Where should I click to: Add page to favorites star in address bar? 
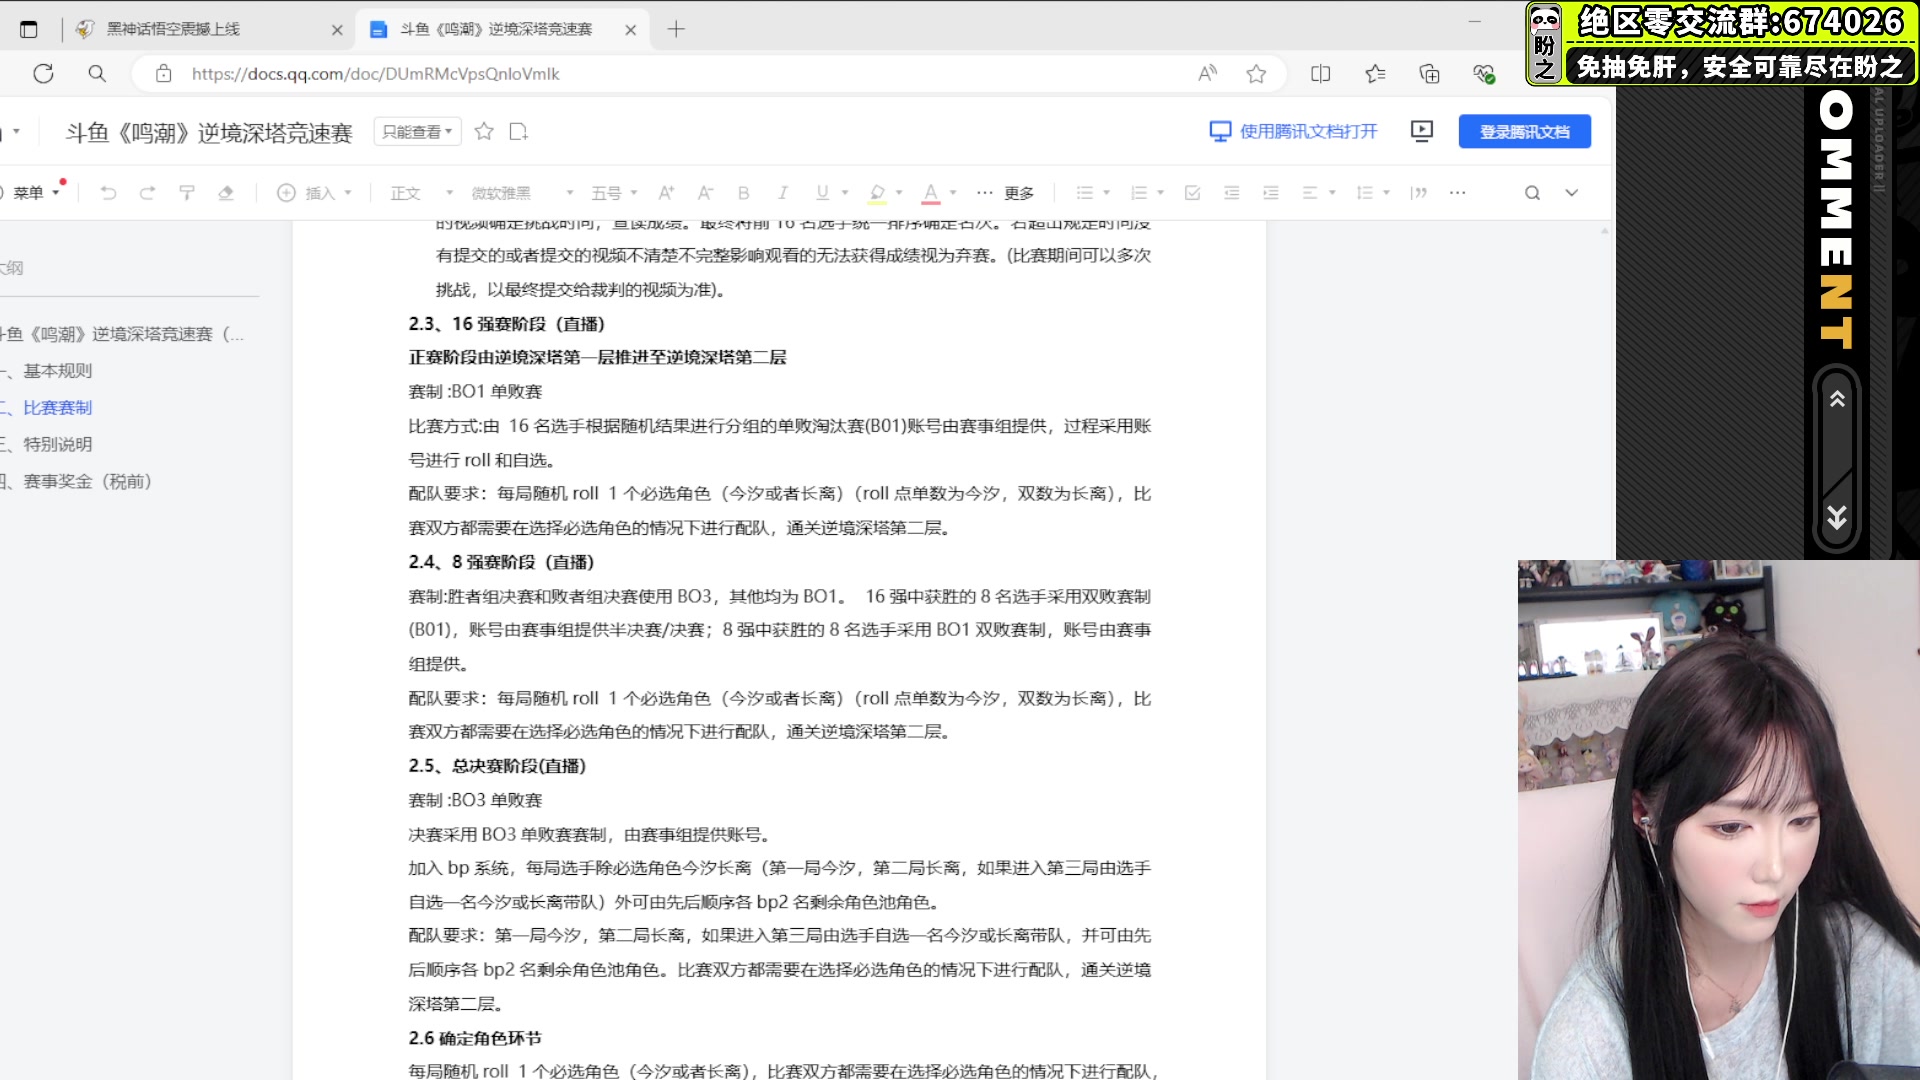click(1256, 73)
